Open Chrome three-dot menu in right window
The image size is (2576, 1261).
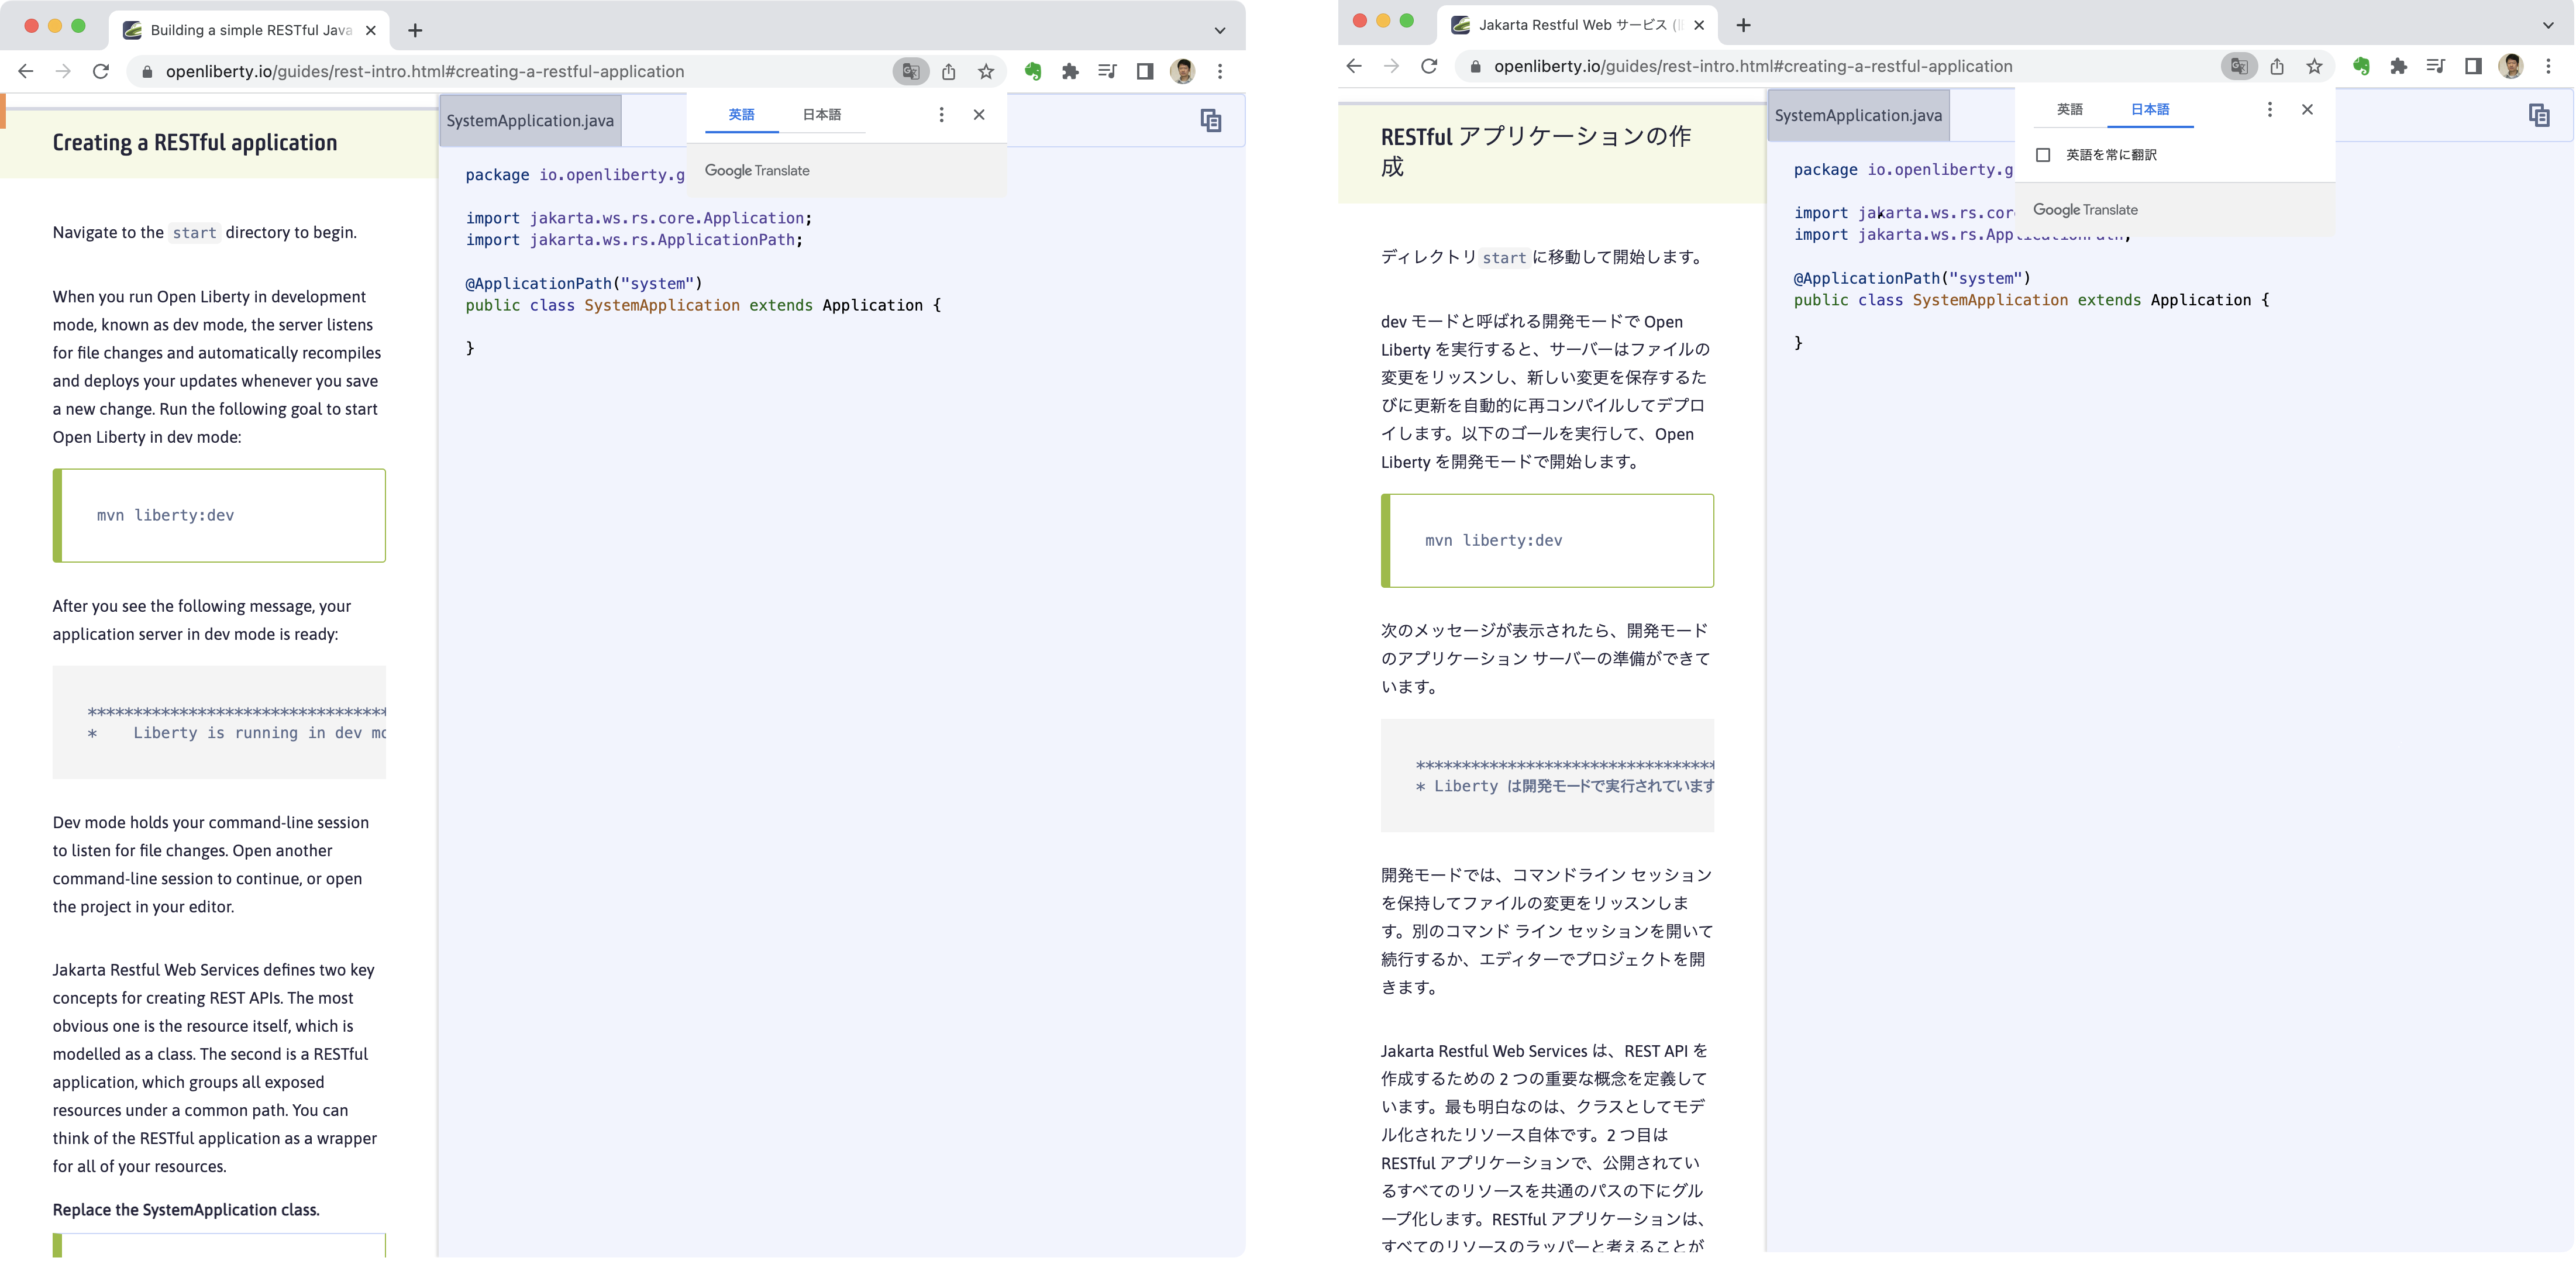(x=2548, y=66)
